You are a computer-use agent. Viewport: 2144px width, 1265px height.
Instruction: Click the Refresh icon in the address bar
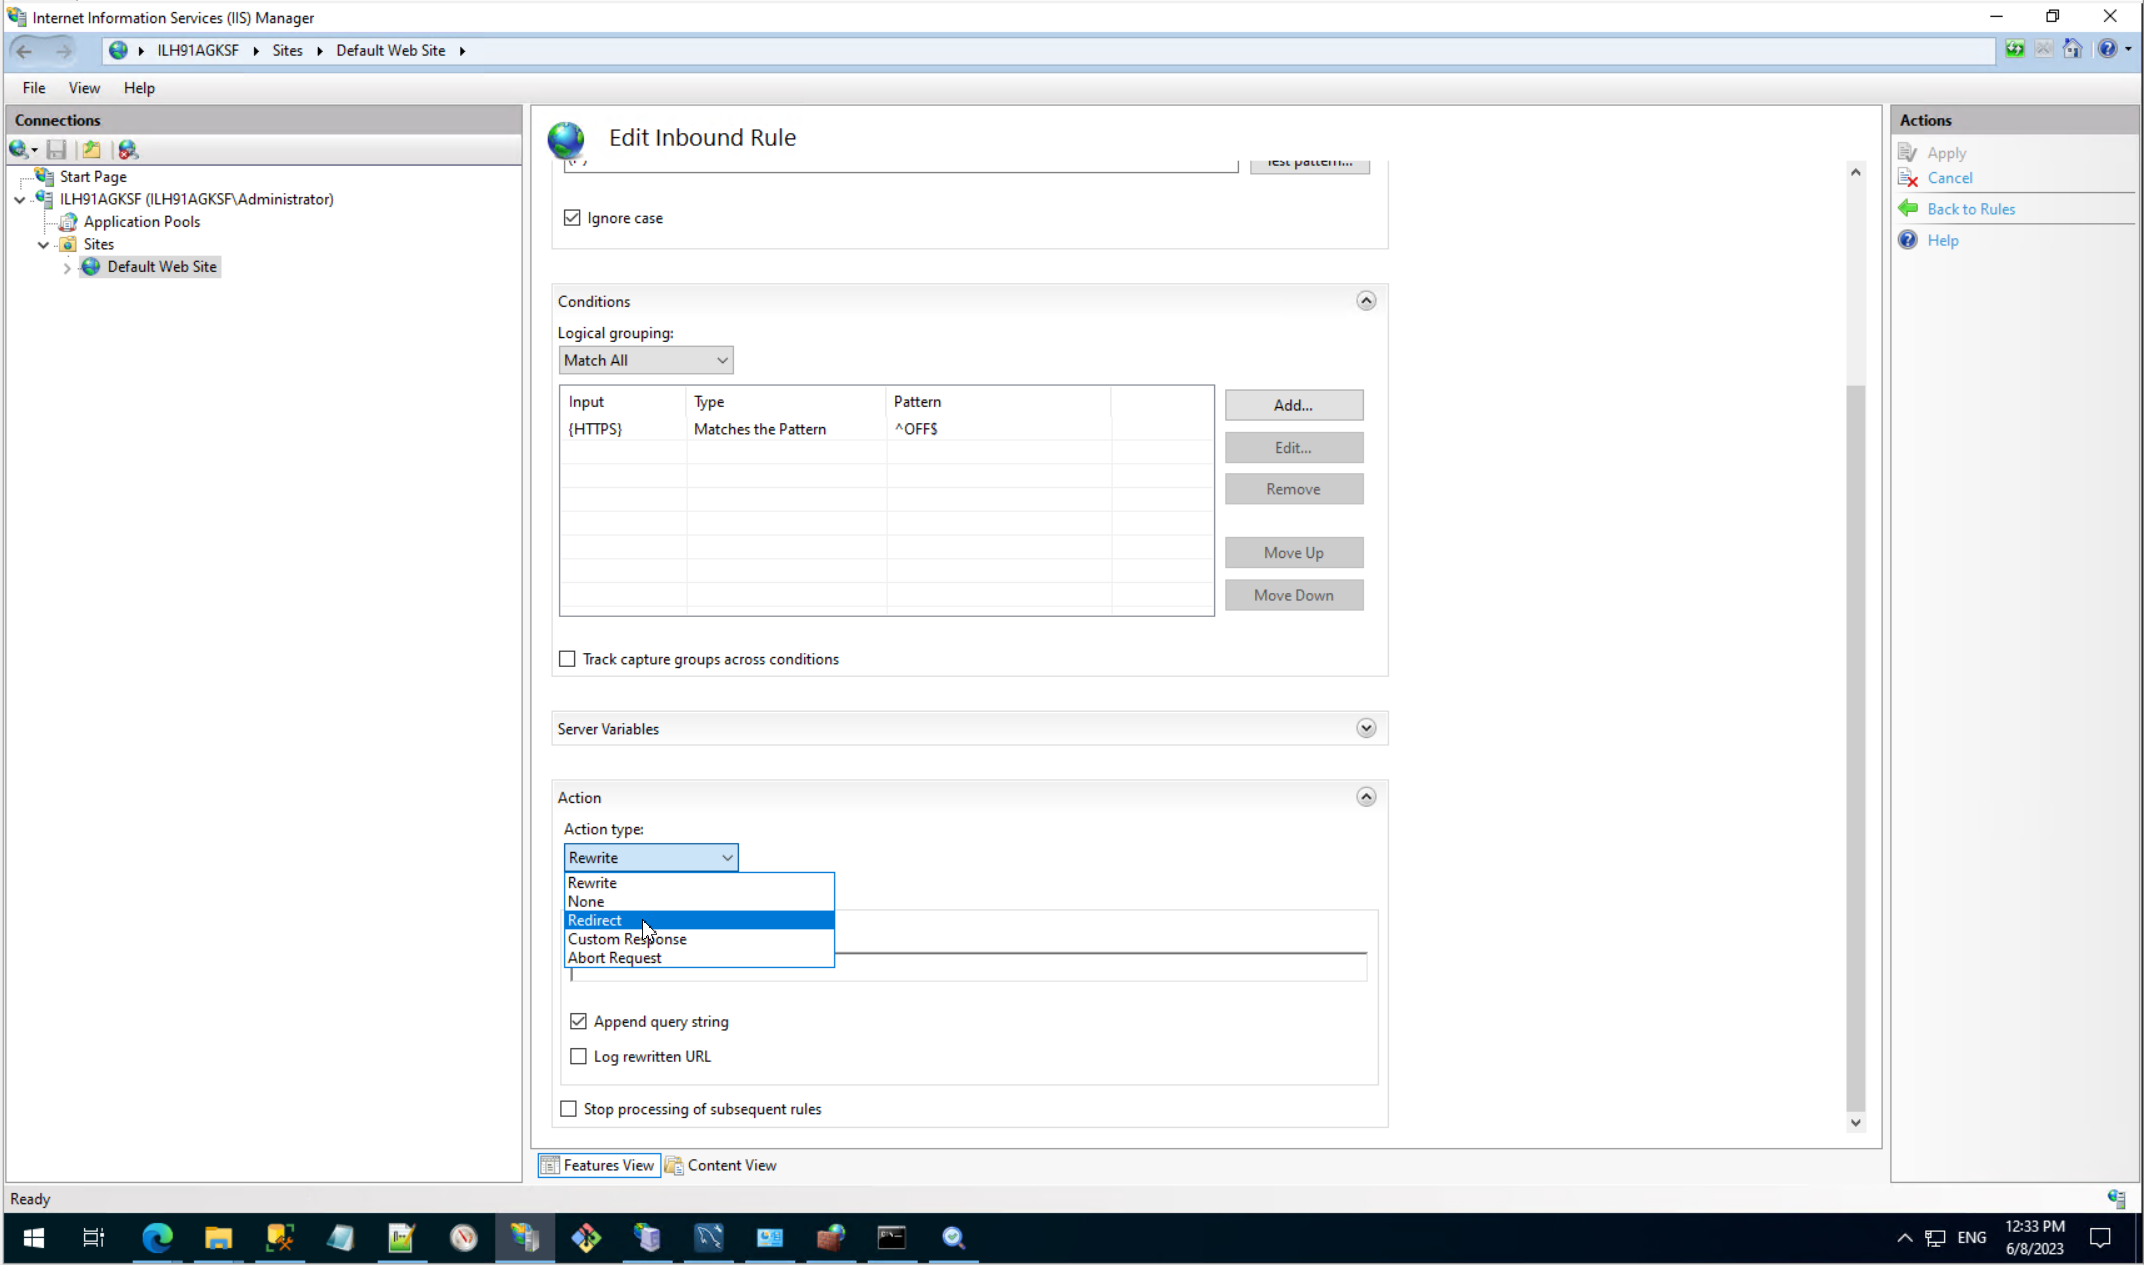2015,49
